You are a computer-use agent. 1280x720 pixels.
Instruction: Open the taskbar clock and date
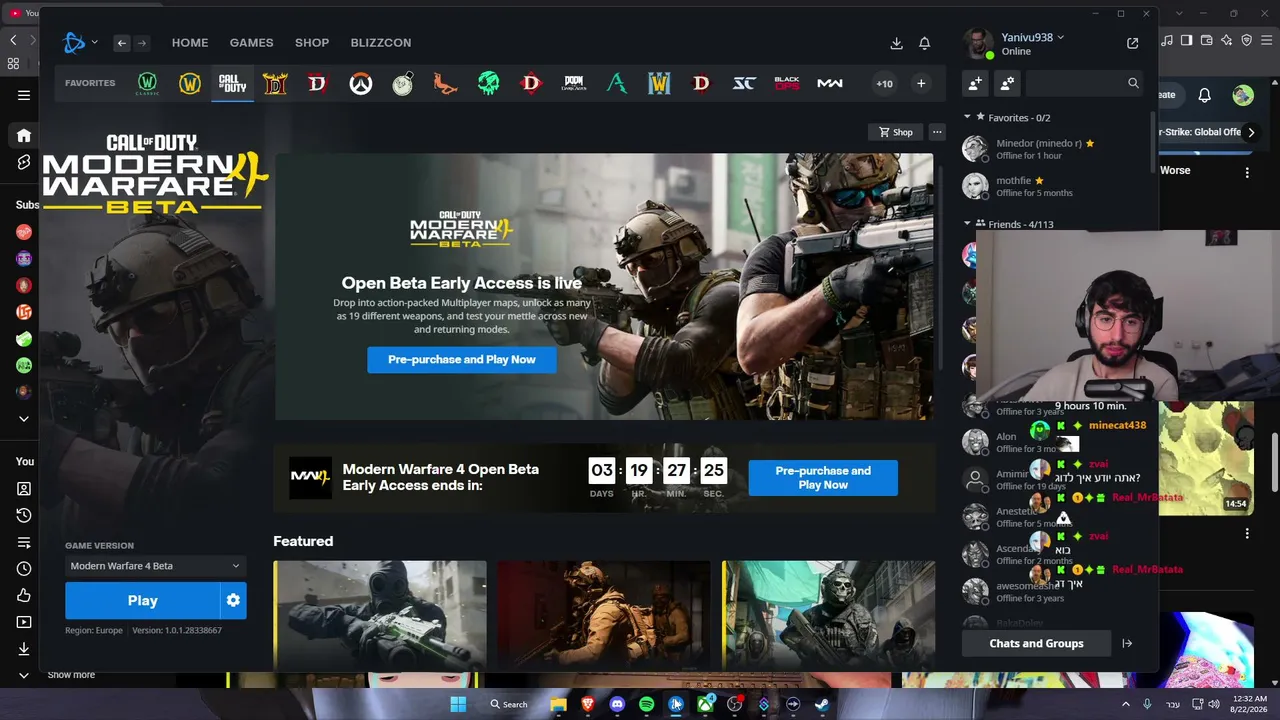(x=1247, y=704)
